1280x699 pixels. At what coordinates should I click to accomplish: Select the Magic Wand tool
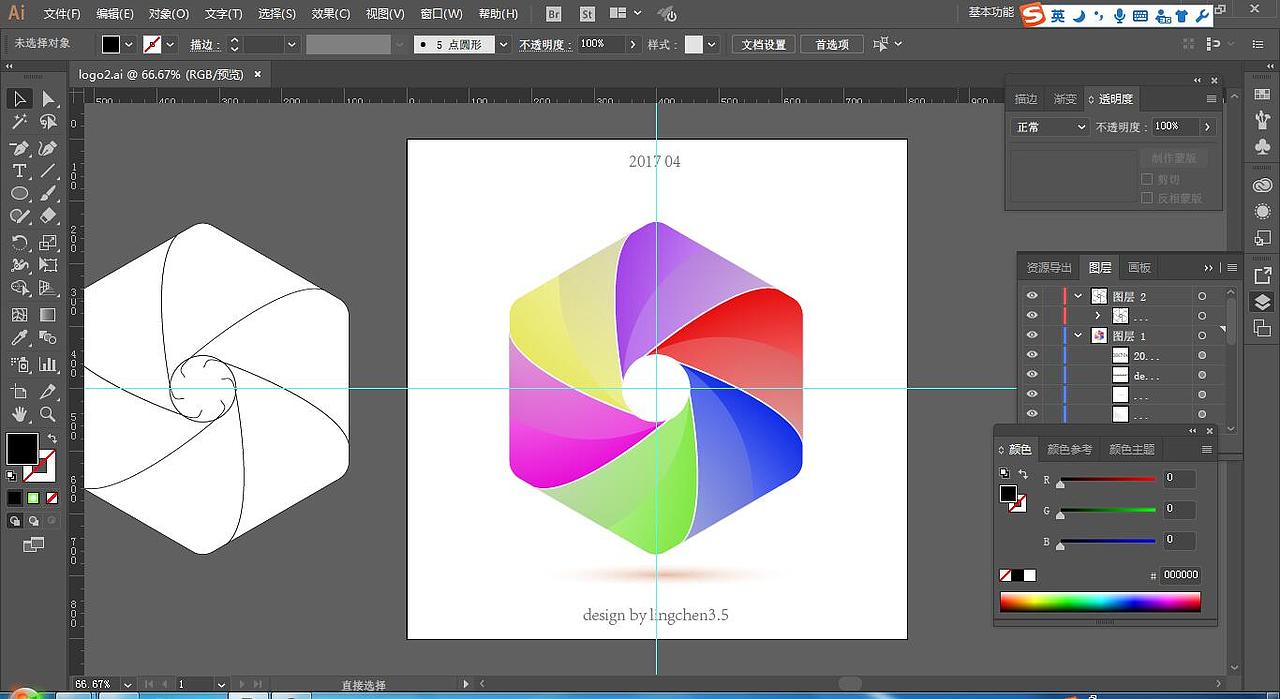click(x=19, y=122)
